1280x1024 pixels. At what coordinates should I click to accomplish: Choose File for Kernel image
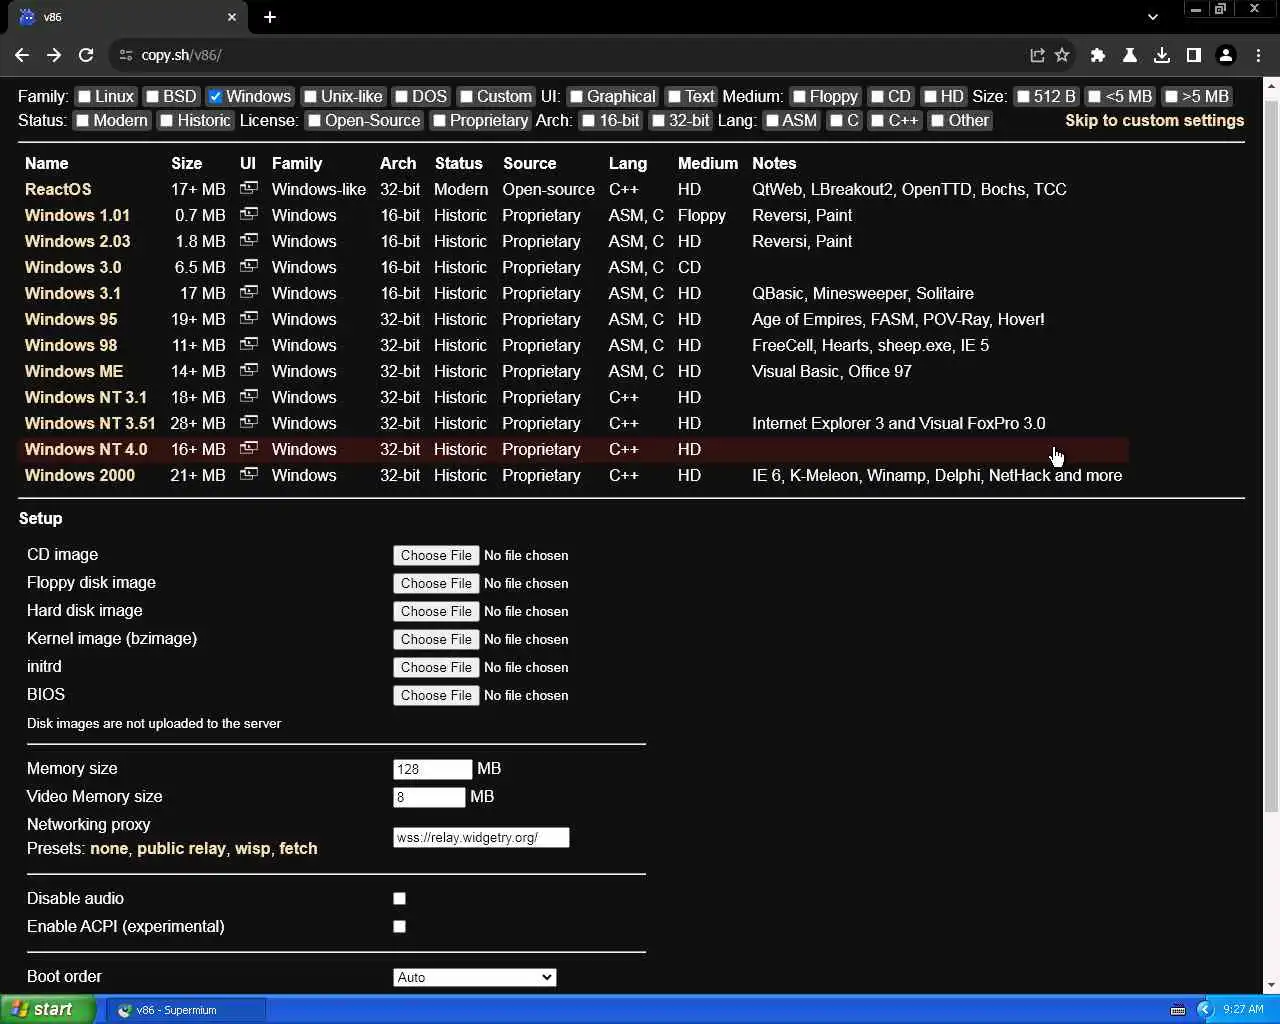tap(436, 639)
